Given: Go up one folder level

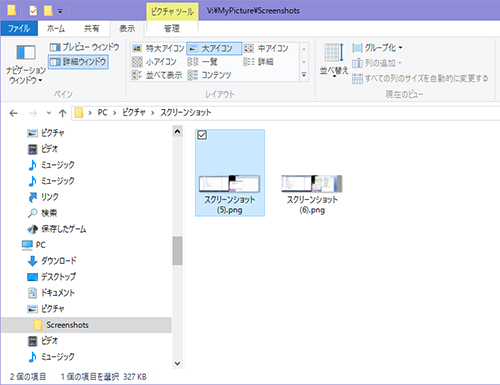Looking at the screenshot, I should point(62,114).
